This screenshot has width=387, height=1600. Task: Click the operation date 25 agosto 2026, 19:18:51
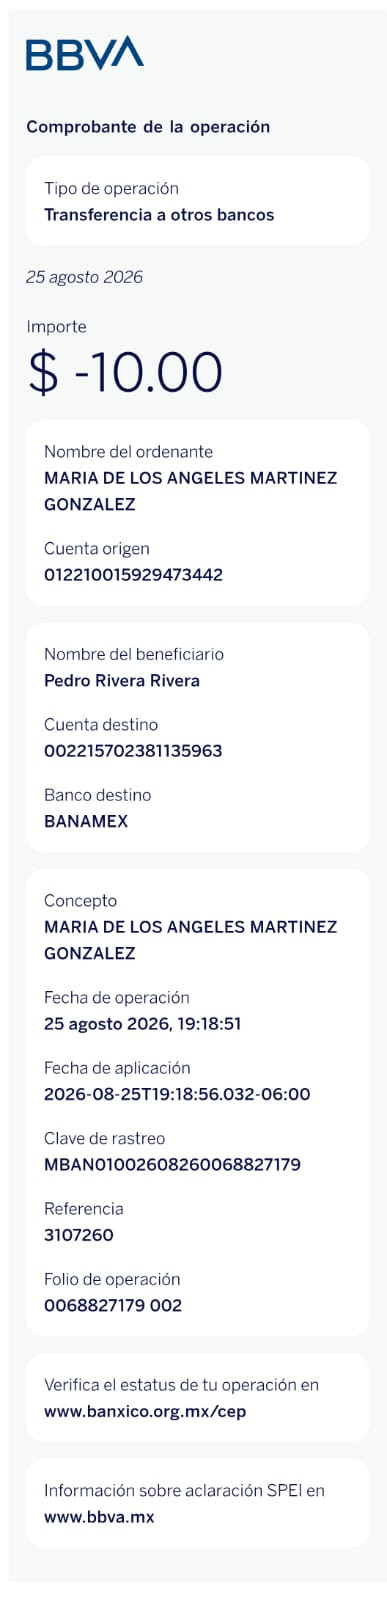[143, 1024]
